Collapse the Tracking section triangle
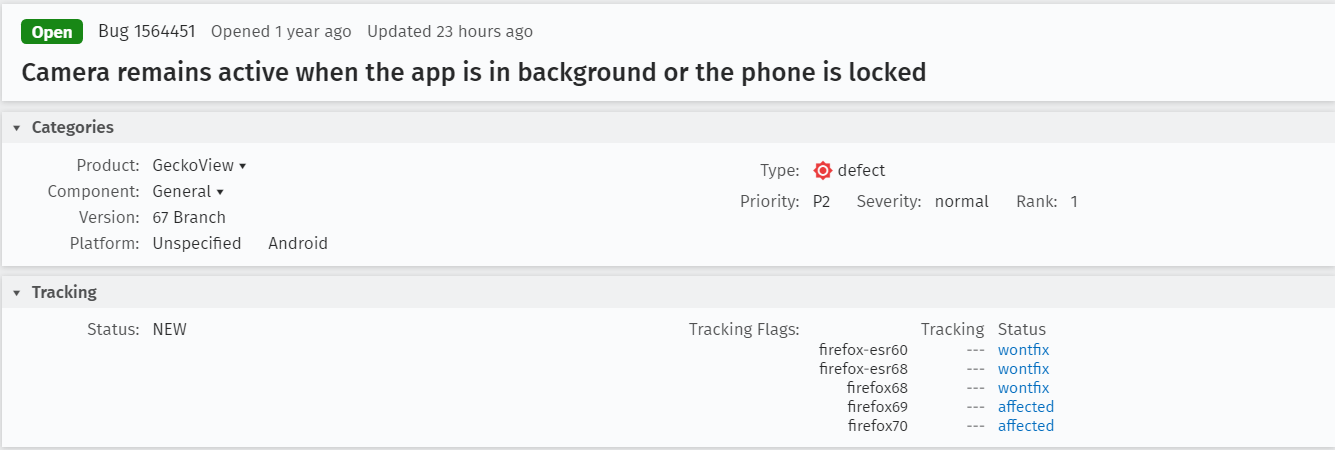Viewport: 1335px width, 450px height. (17, 293)
